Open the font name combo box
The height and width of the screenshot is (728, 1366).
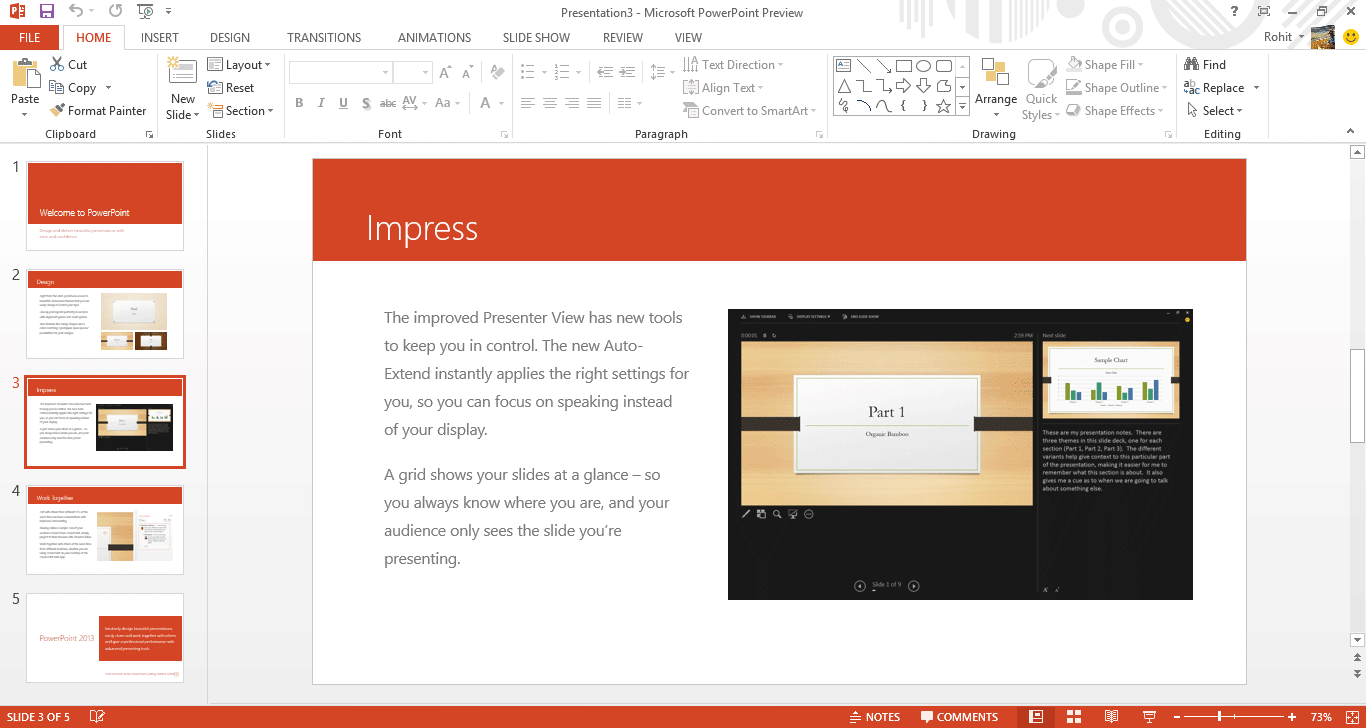[x=340, y=73]
